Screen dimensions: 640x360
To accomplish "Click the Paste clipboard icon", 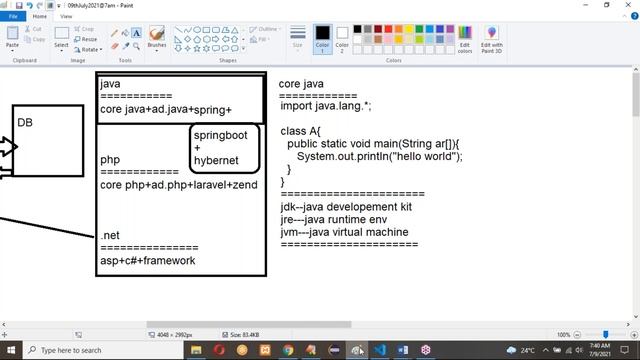I will coord(12,33).
